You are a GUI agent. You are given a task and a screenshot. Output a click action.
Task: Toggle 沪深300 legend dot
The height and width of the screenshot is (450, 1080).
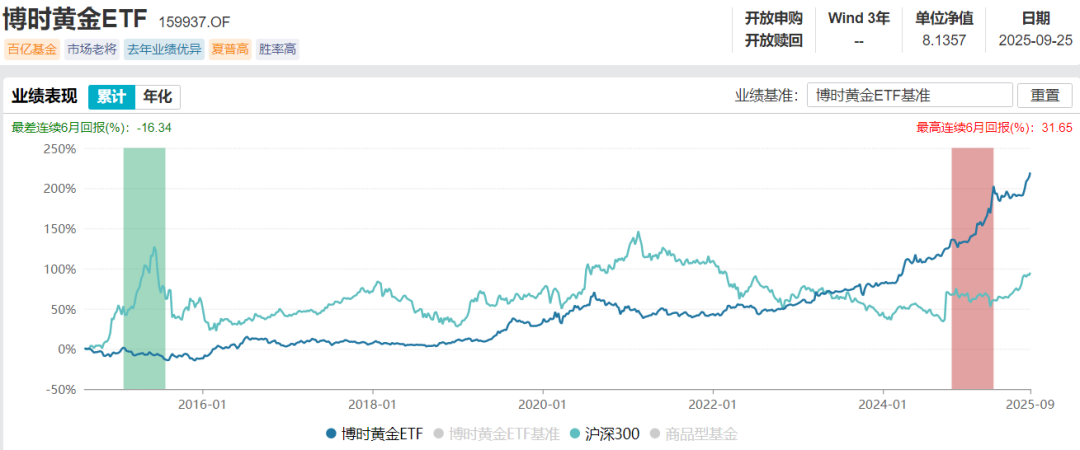(575, 434)
